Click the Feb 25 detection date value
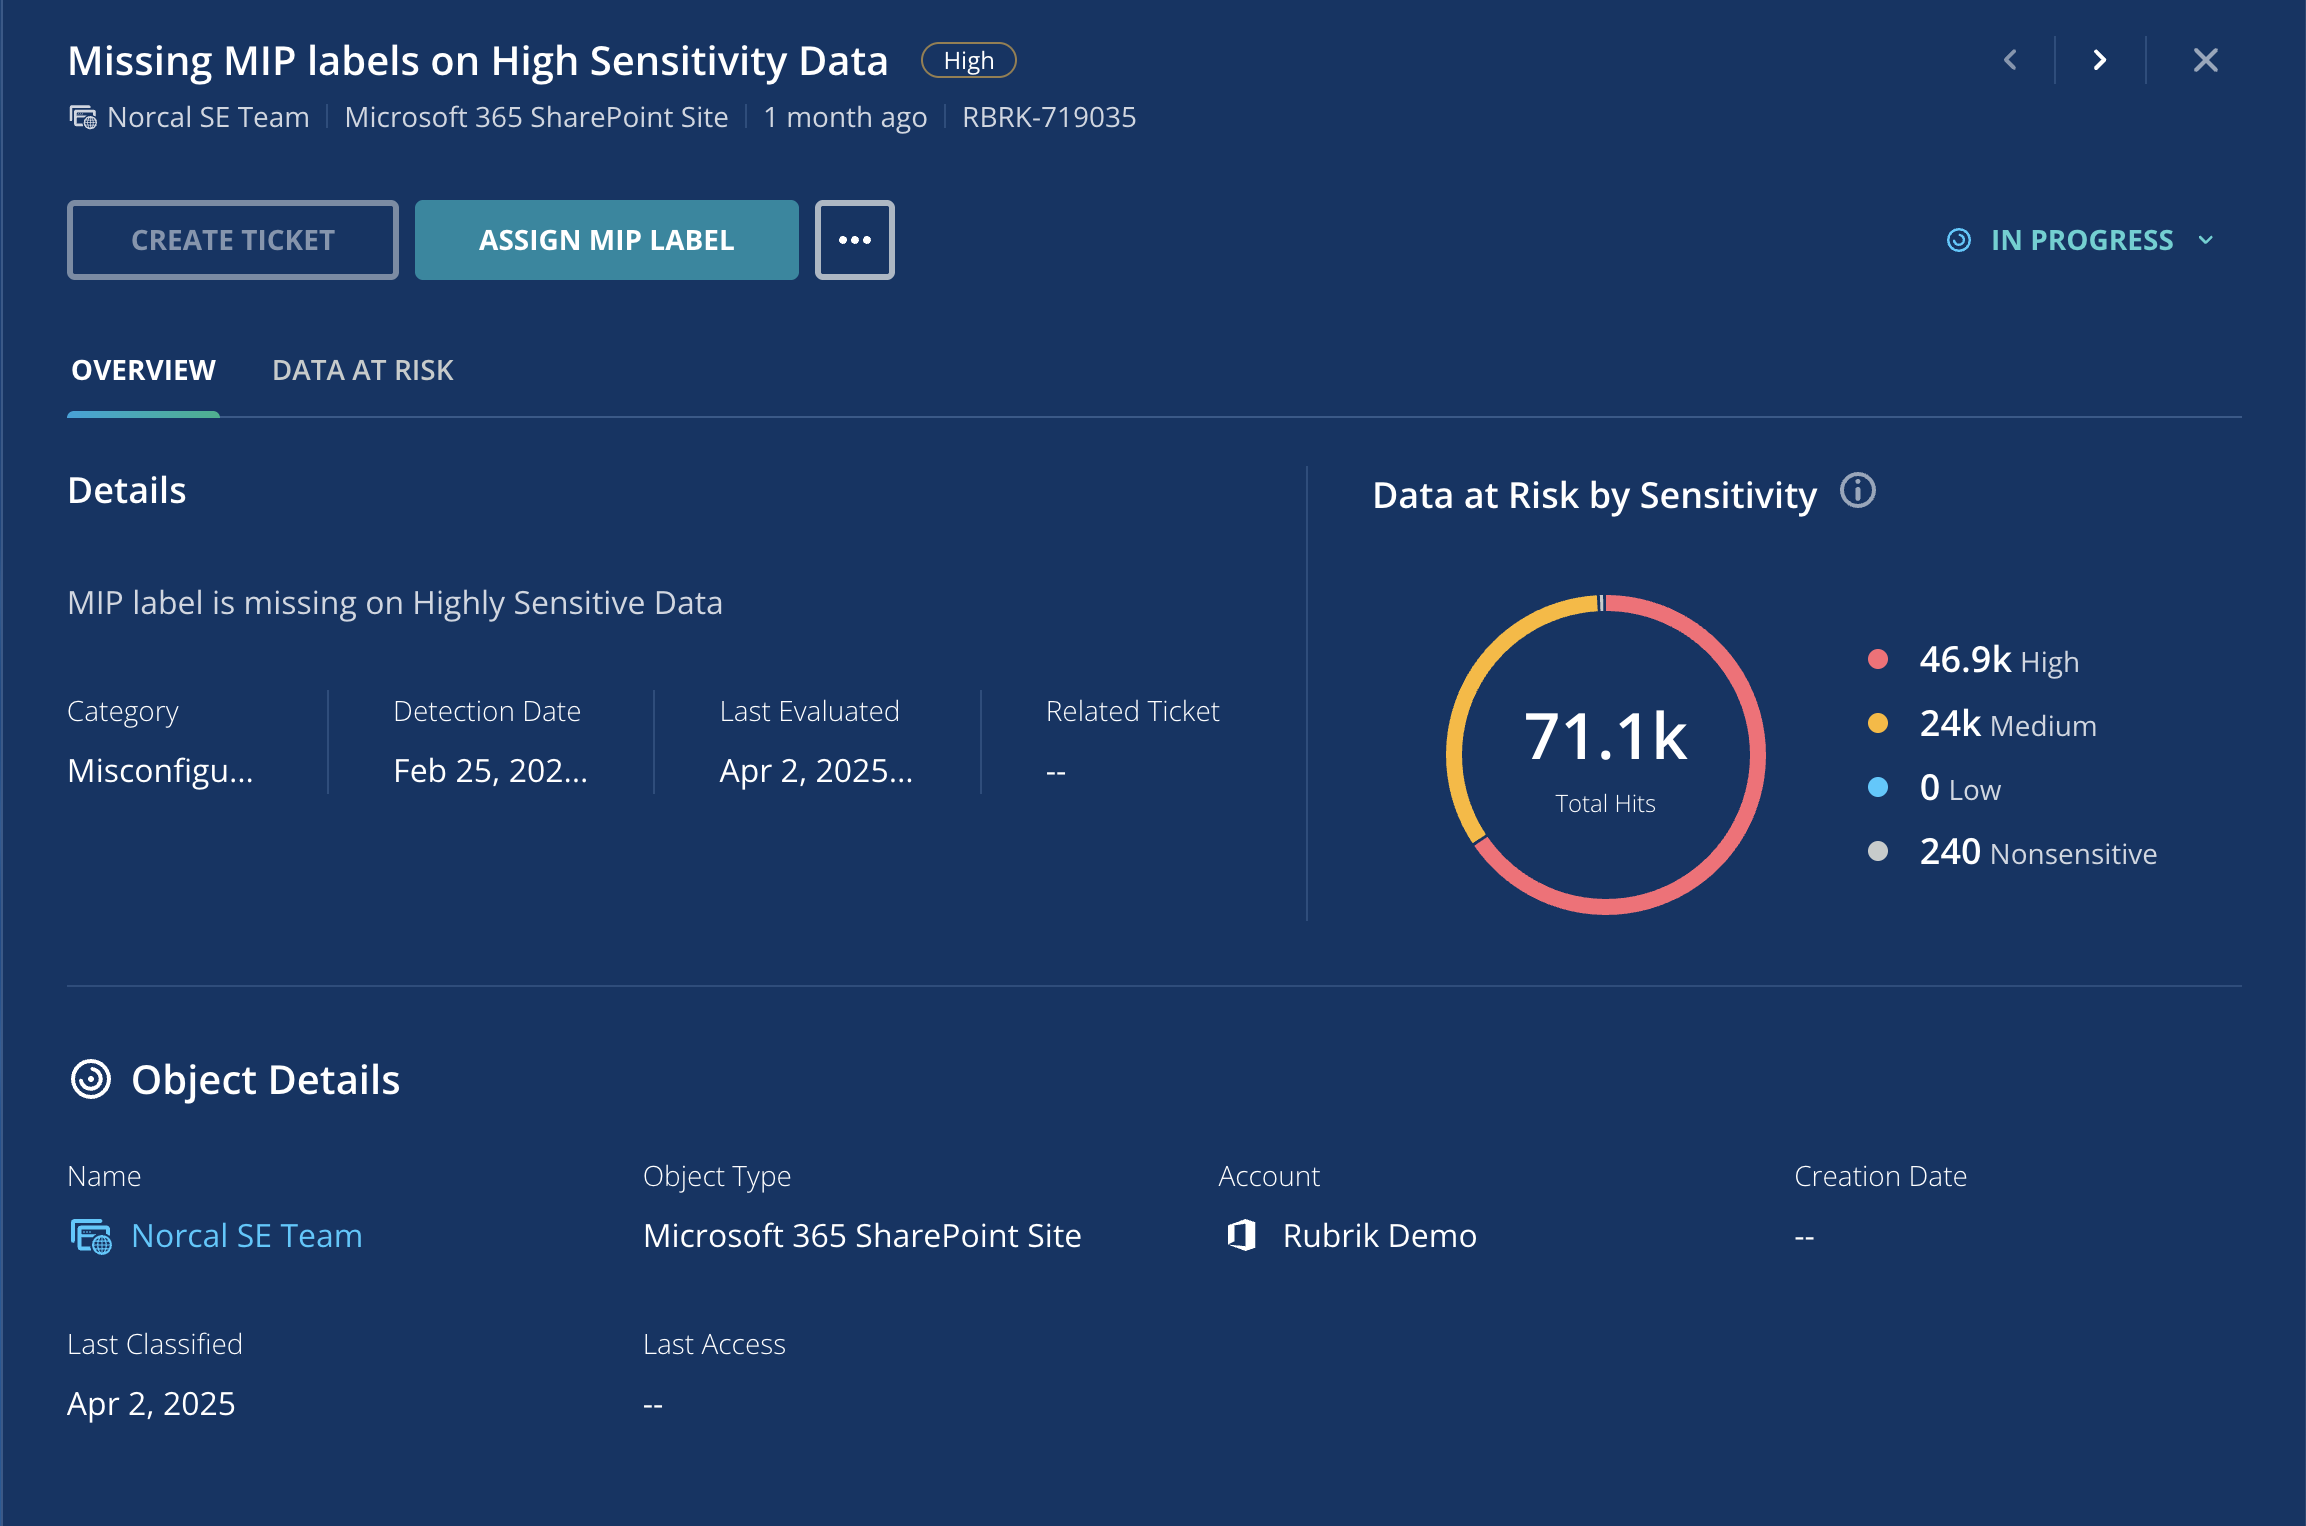This screenshot has width=2306, height=1526. [490, 771]
